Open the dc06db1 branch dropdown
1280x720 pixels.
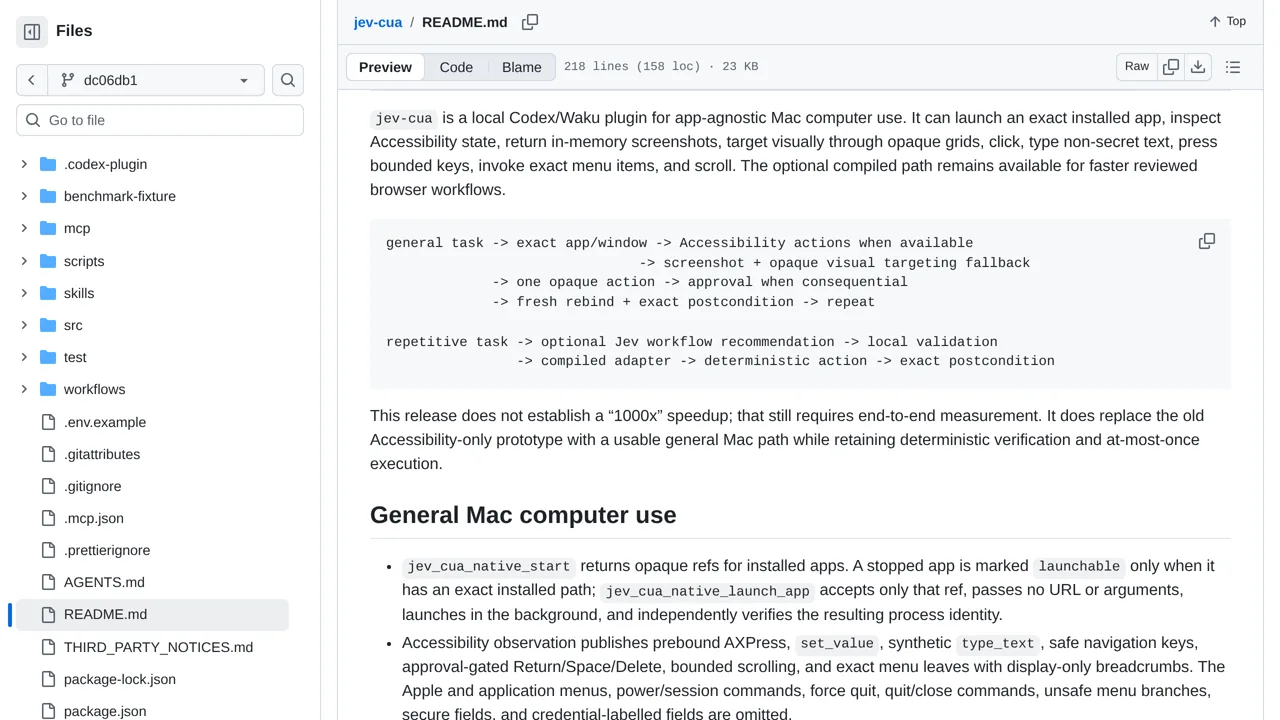(x=155, y=80)
